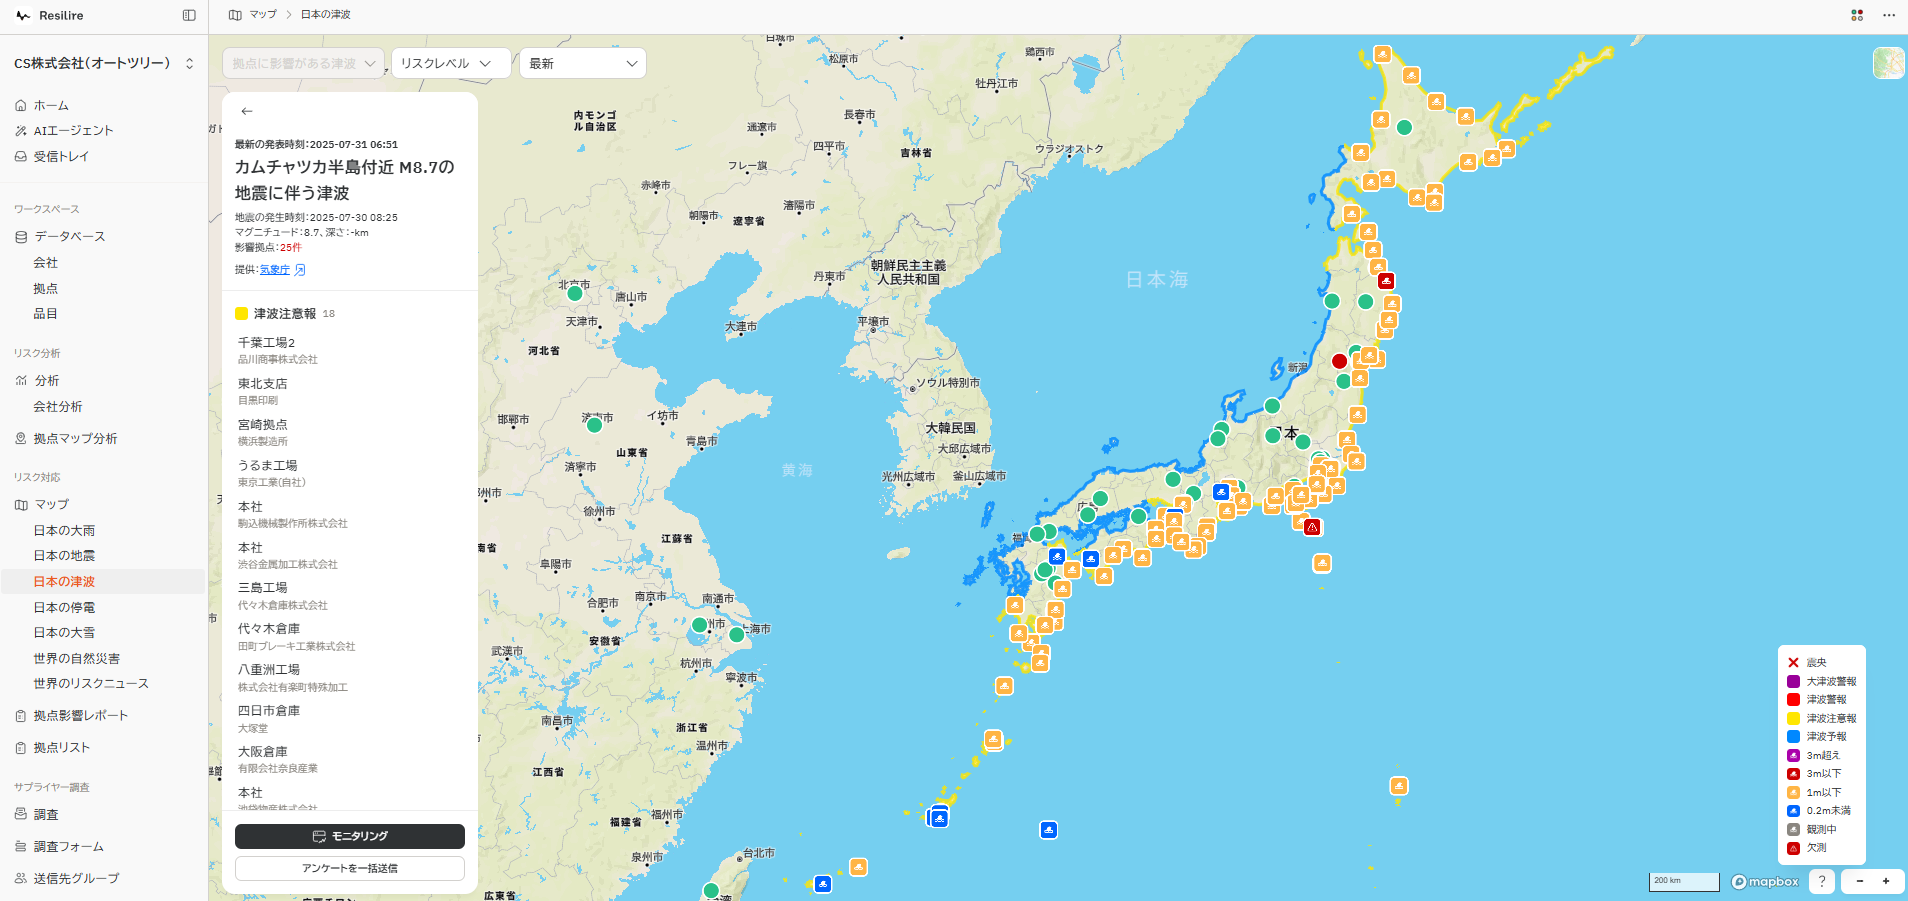Open the リスクレベル dropdown
This screenshot has height=901, width=1908.
coord(451,63)
